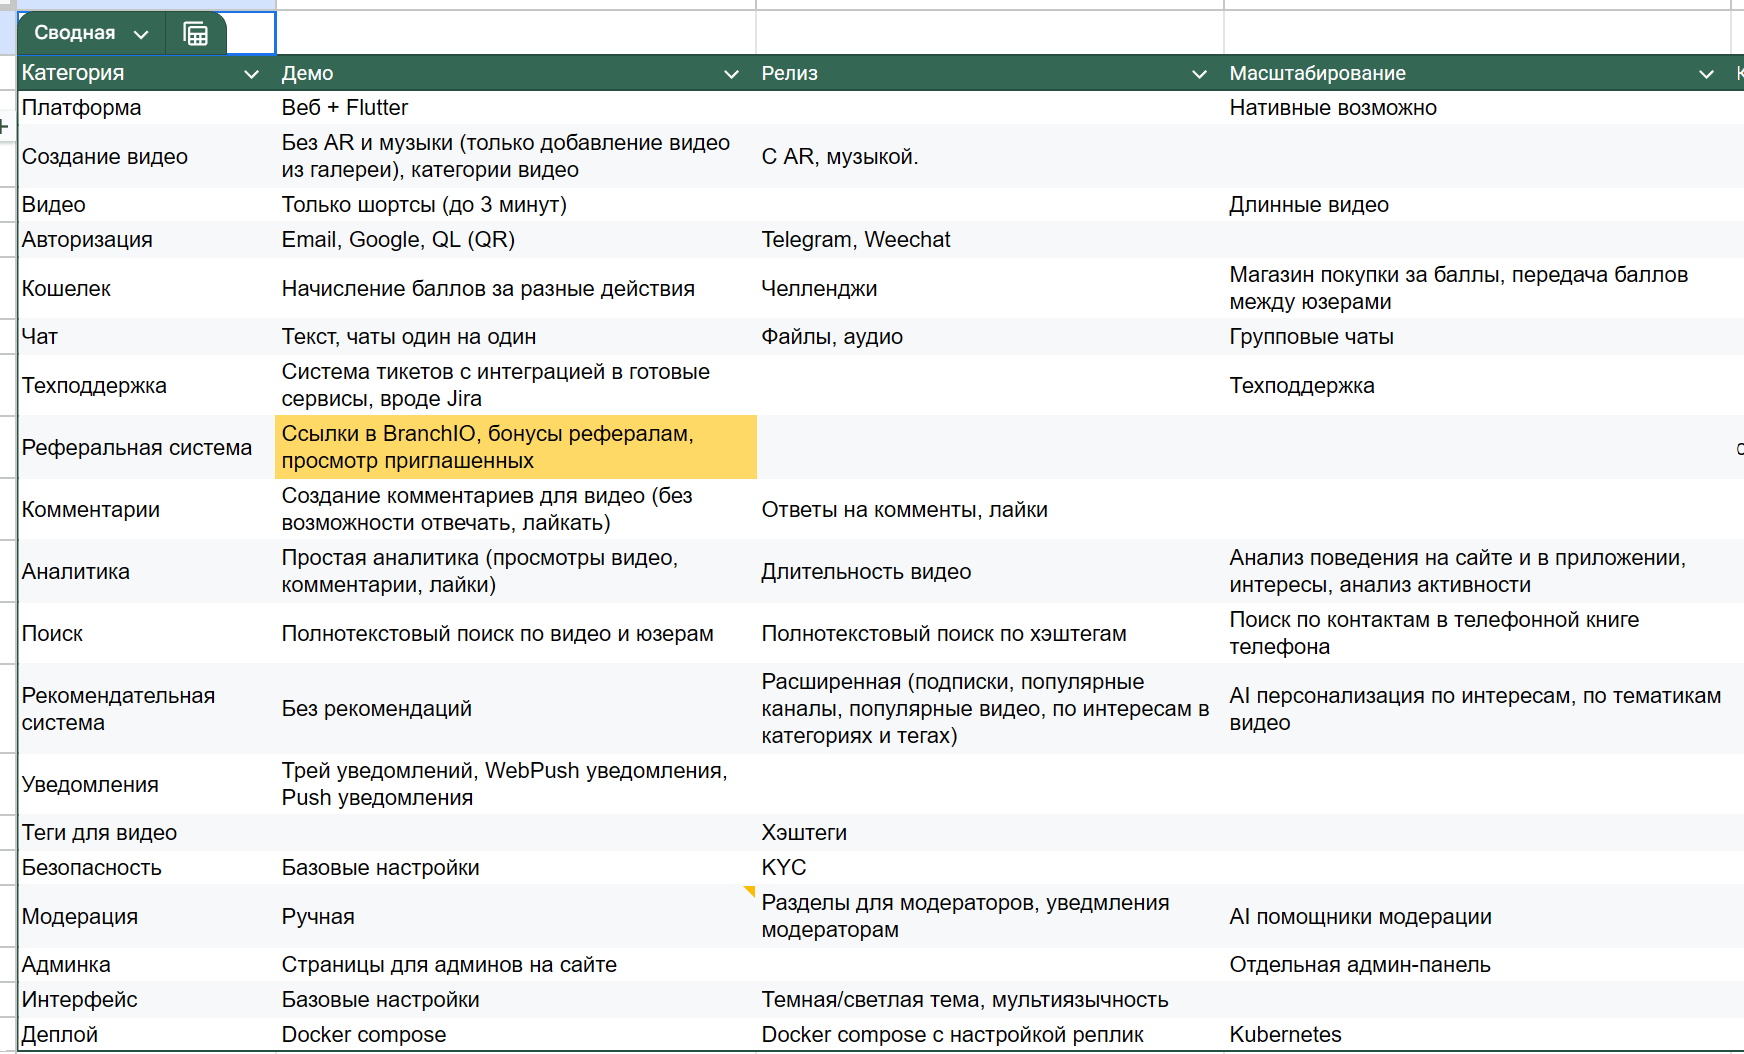The image size is (1744, 1054).
Task: Select the KYC cell in Релиз column
Action: (x=784, y=868)
